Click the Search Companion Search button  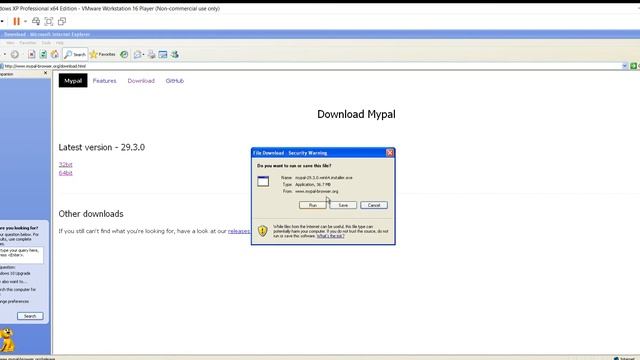[30, 316]
